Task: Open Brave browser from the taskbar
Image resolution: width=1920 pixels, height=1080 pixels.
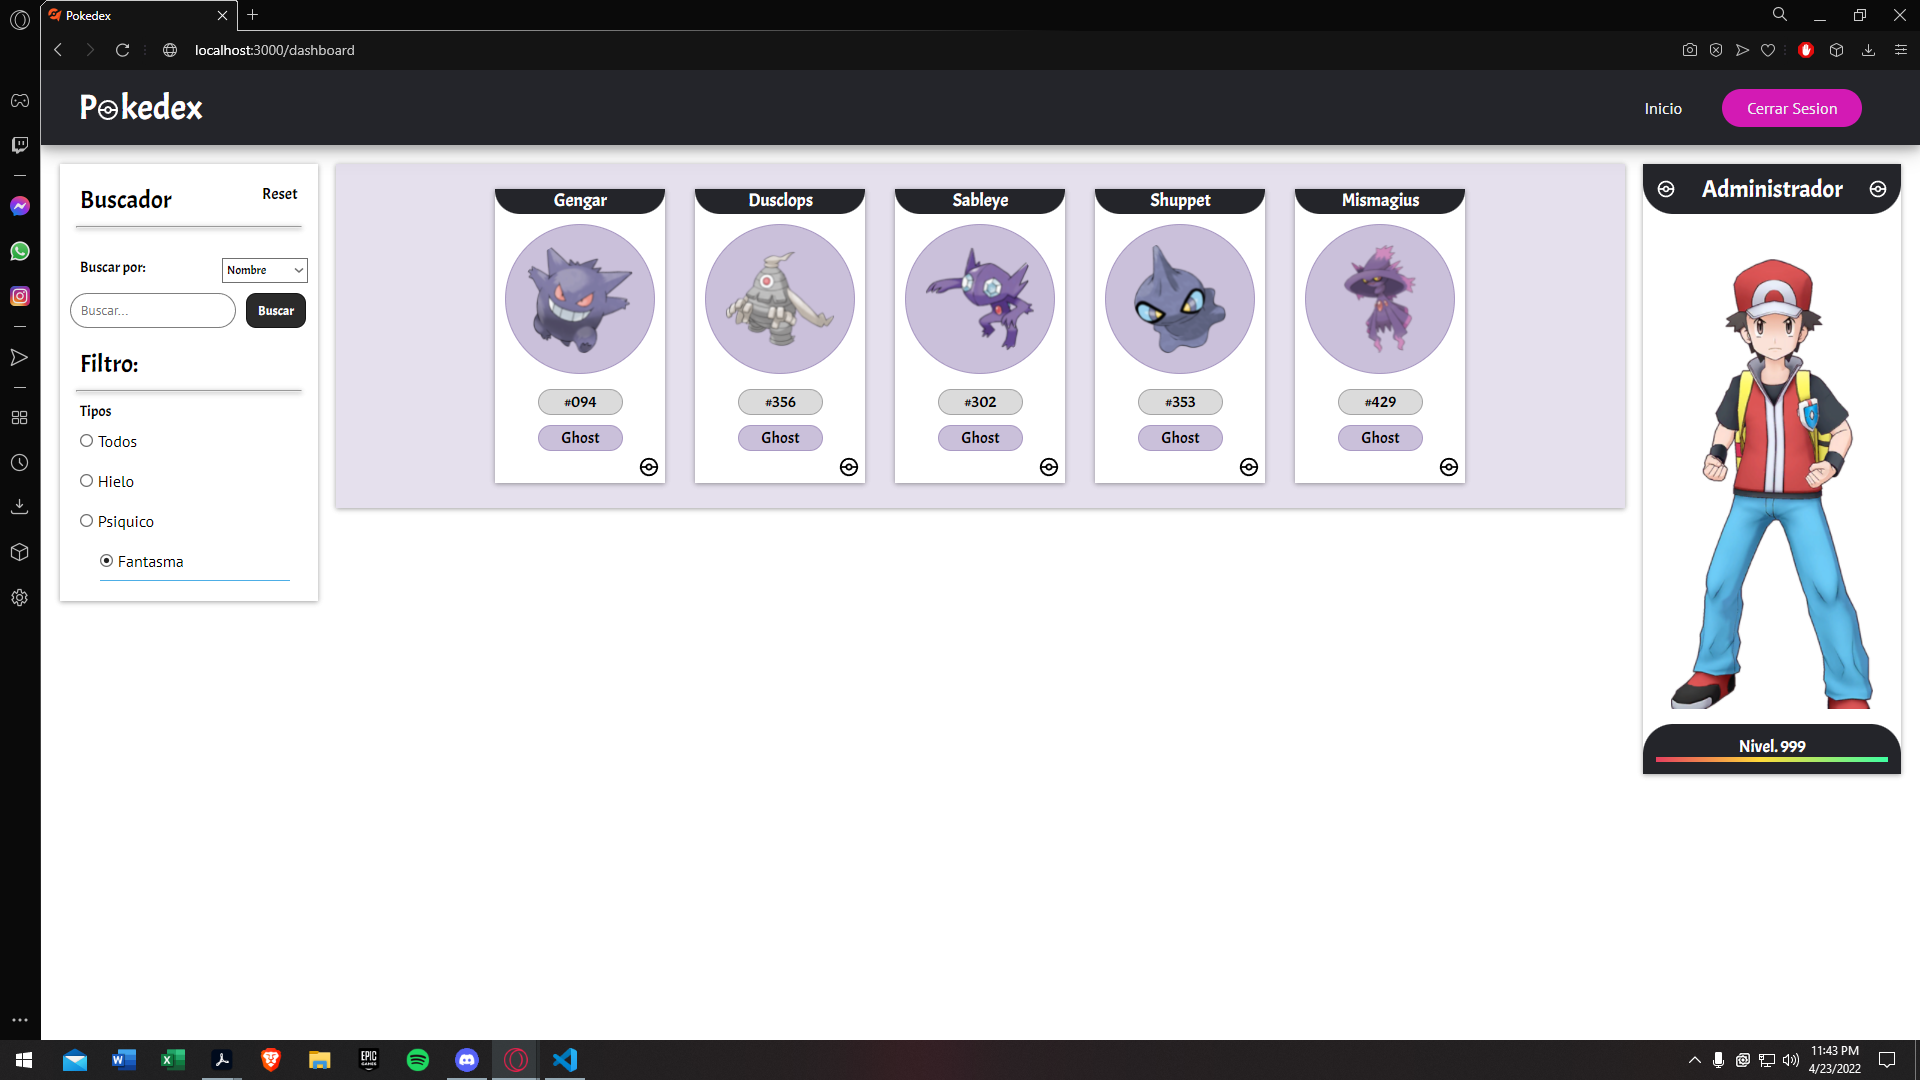Action: pyautogui.click(x=271, y=1060)
